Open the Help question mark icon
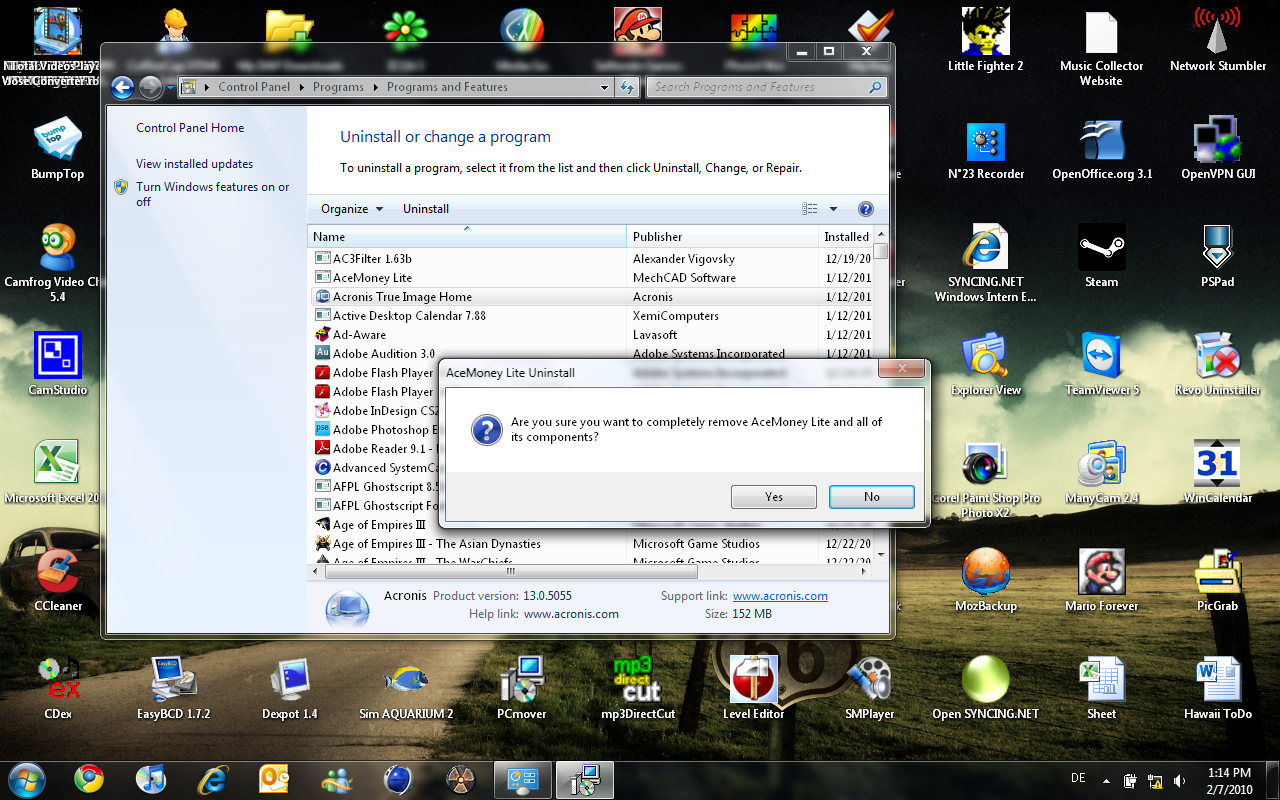Screen dimensions: 1280x800 click(x=866, y=209)
